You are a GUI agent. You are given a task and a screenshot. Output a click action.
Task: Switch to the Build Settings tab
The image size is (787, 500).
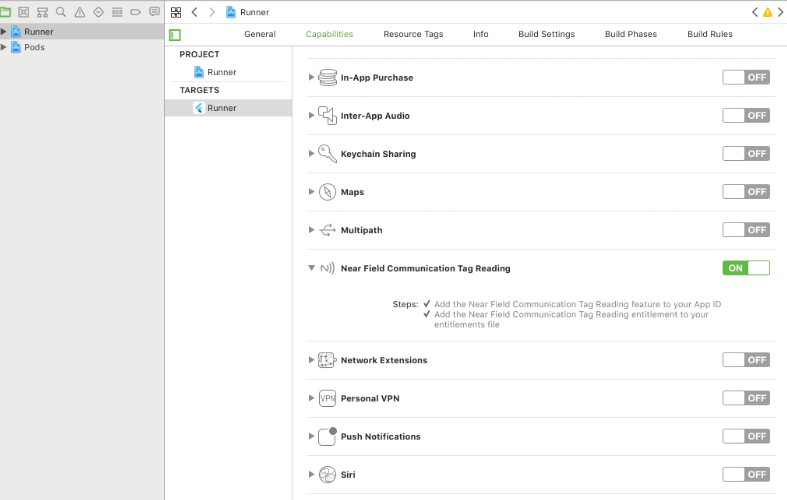(x=546, y=34)
